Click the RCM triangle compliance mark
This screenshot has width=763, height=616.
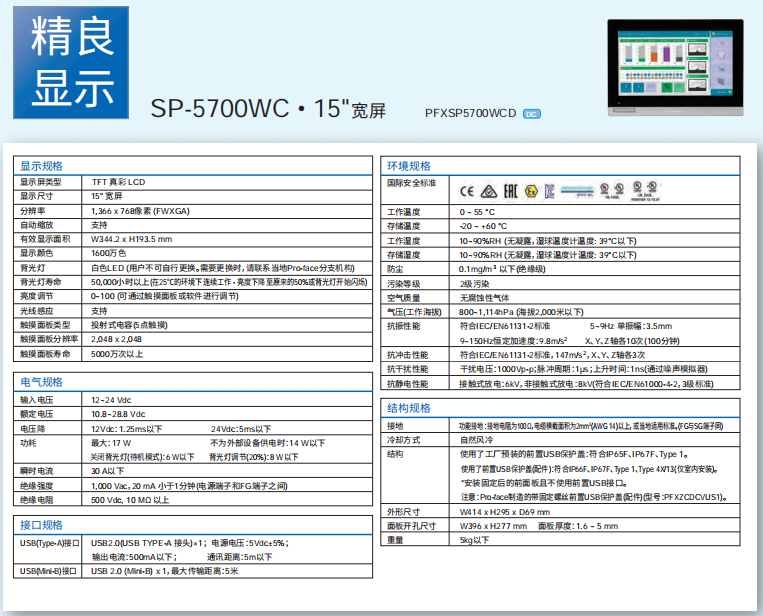489,191
